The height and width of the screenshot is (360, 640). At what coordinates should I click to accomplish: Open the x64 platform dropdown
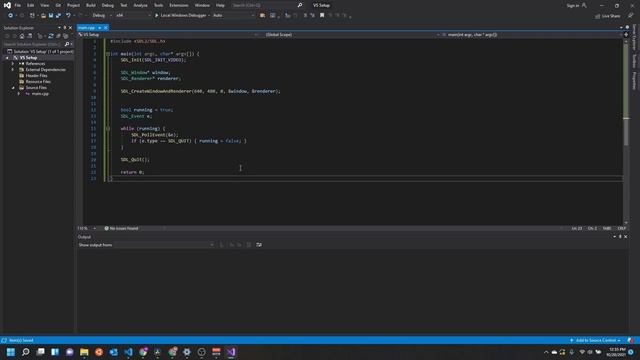click(x=133, y=16)
